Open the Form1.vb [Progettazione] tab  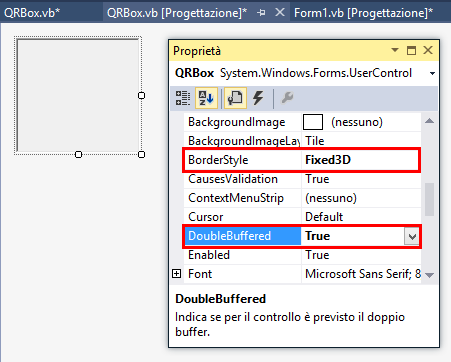[x=363, y=13]
